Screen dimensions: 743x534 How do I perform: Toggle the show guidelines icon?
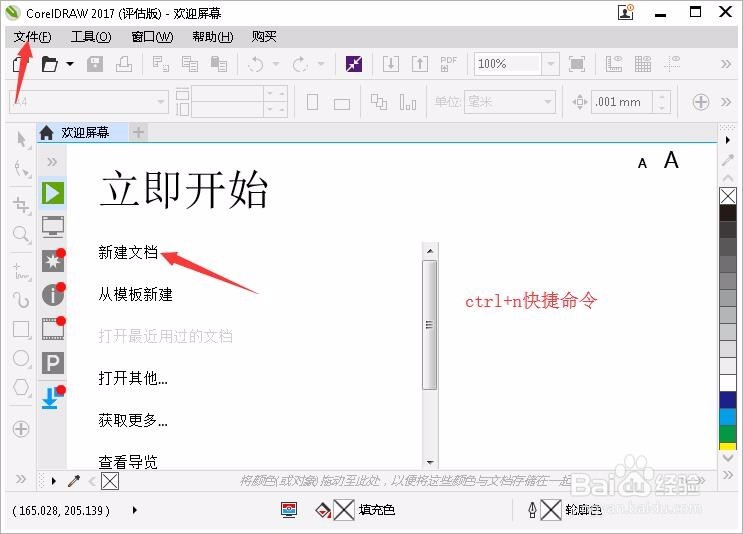click(672, 63)
